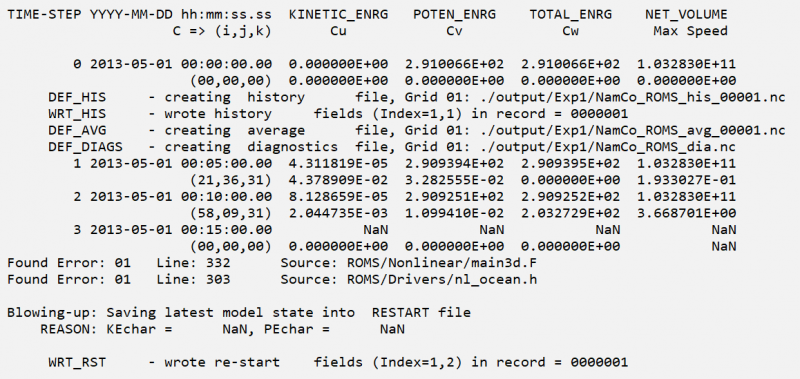Click the 3.668701E+00 max speed value
The height and width of the screenshot is (379, 800).
(x=686, y=213)
